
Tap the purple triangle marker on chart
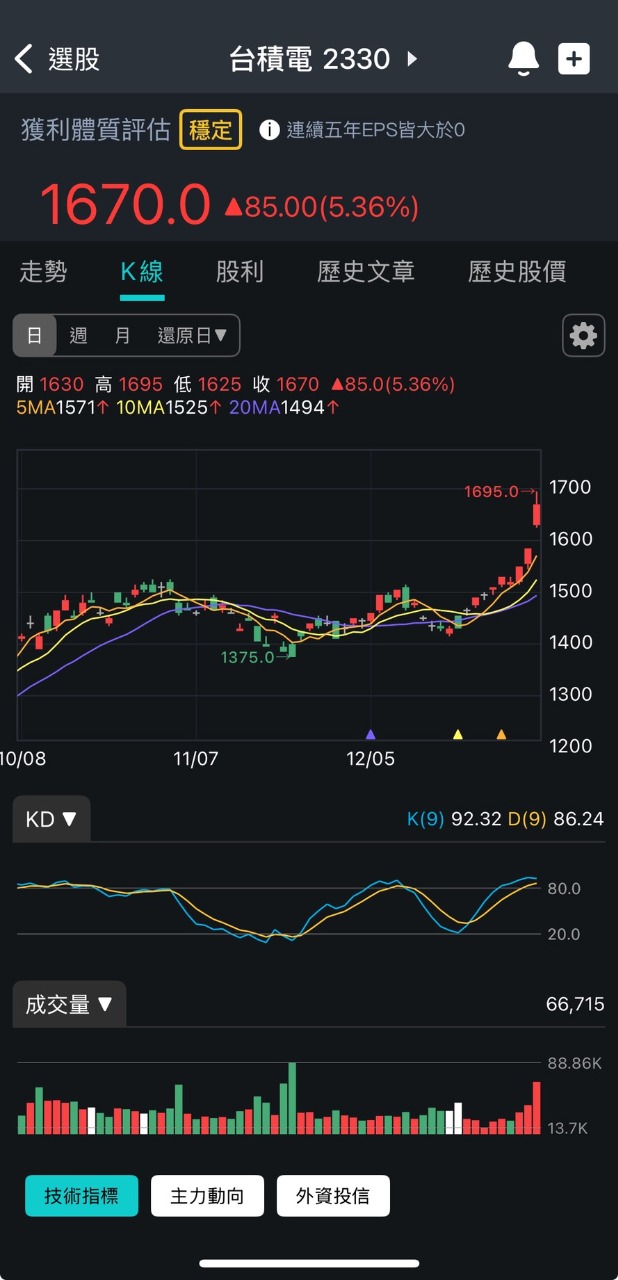371,734
